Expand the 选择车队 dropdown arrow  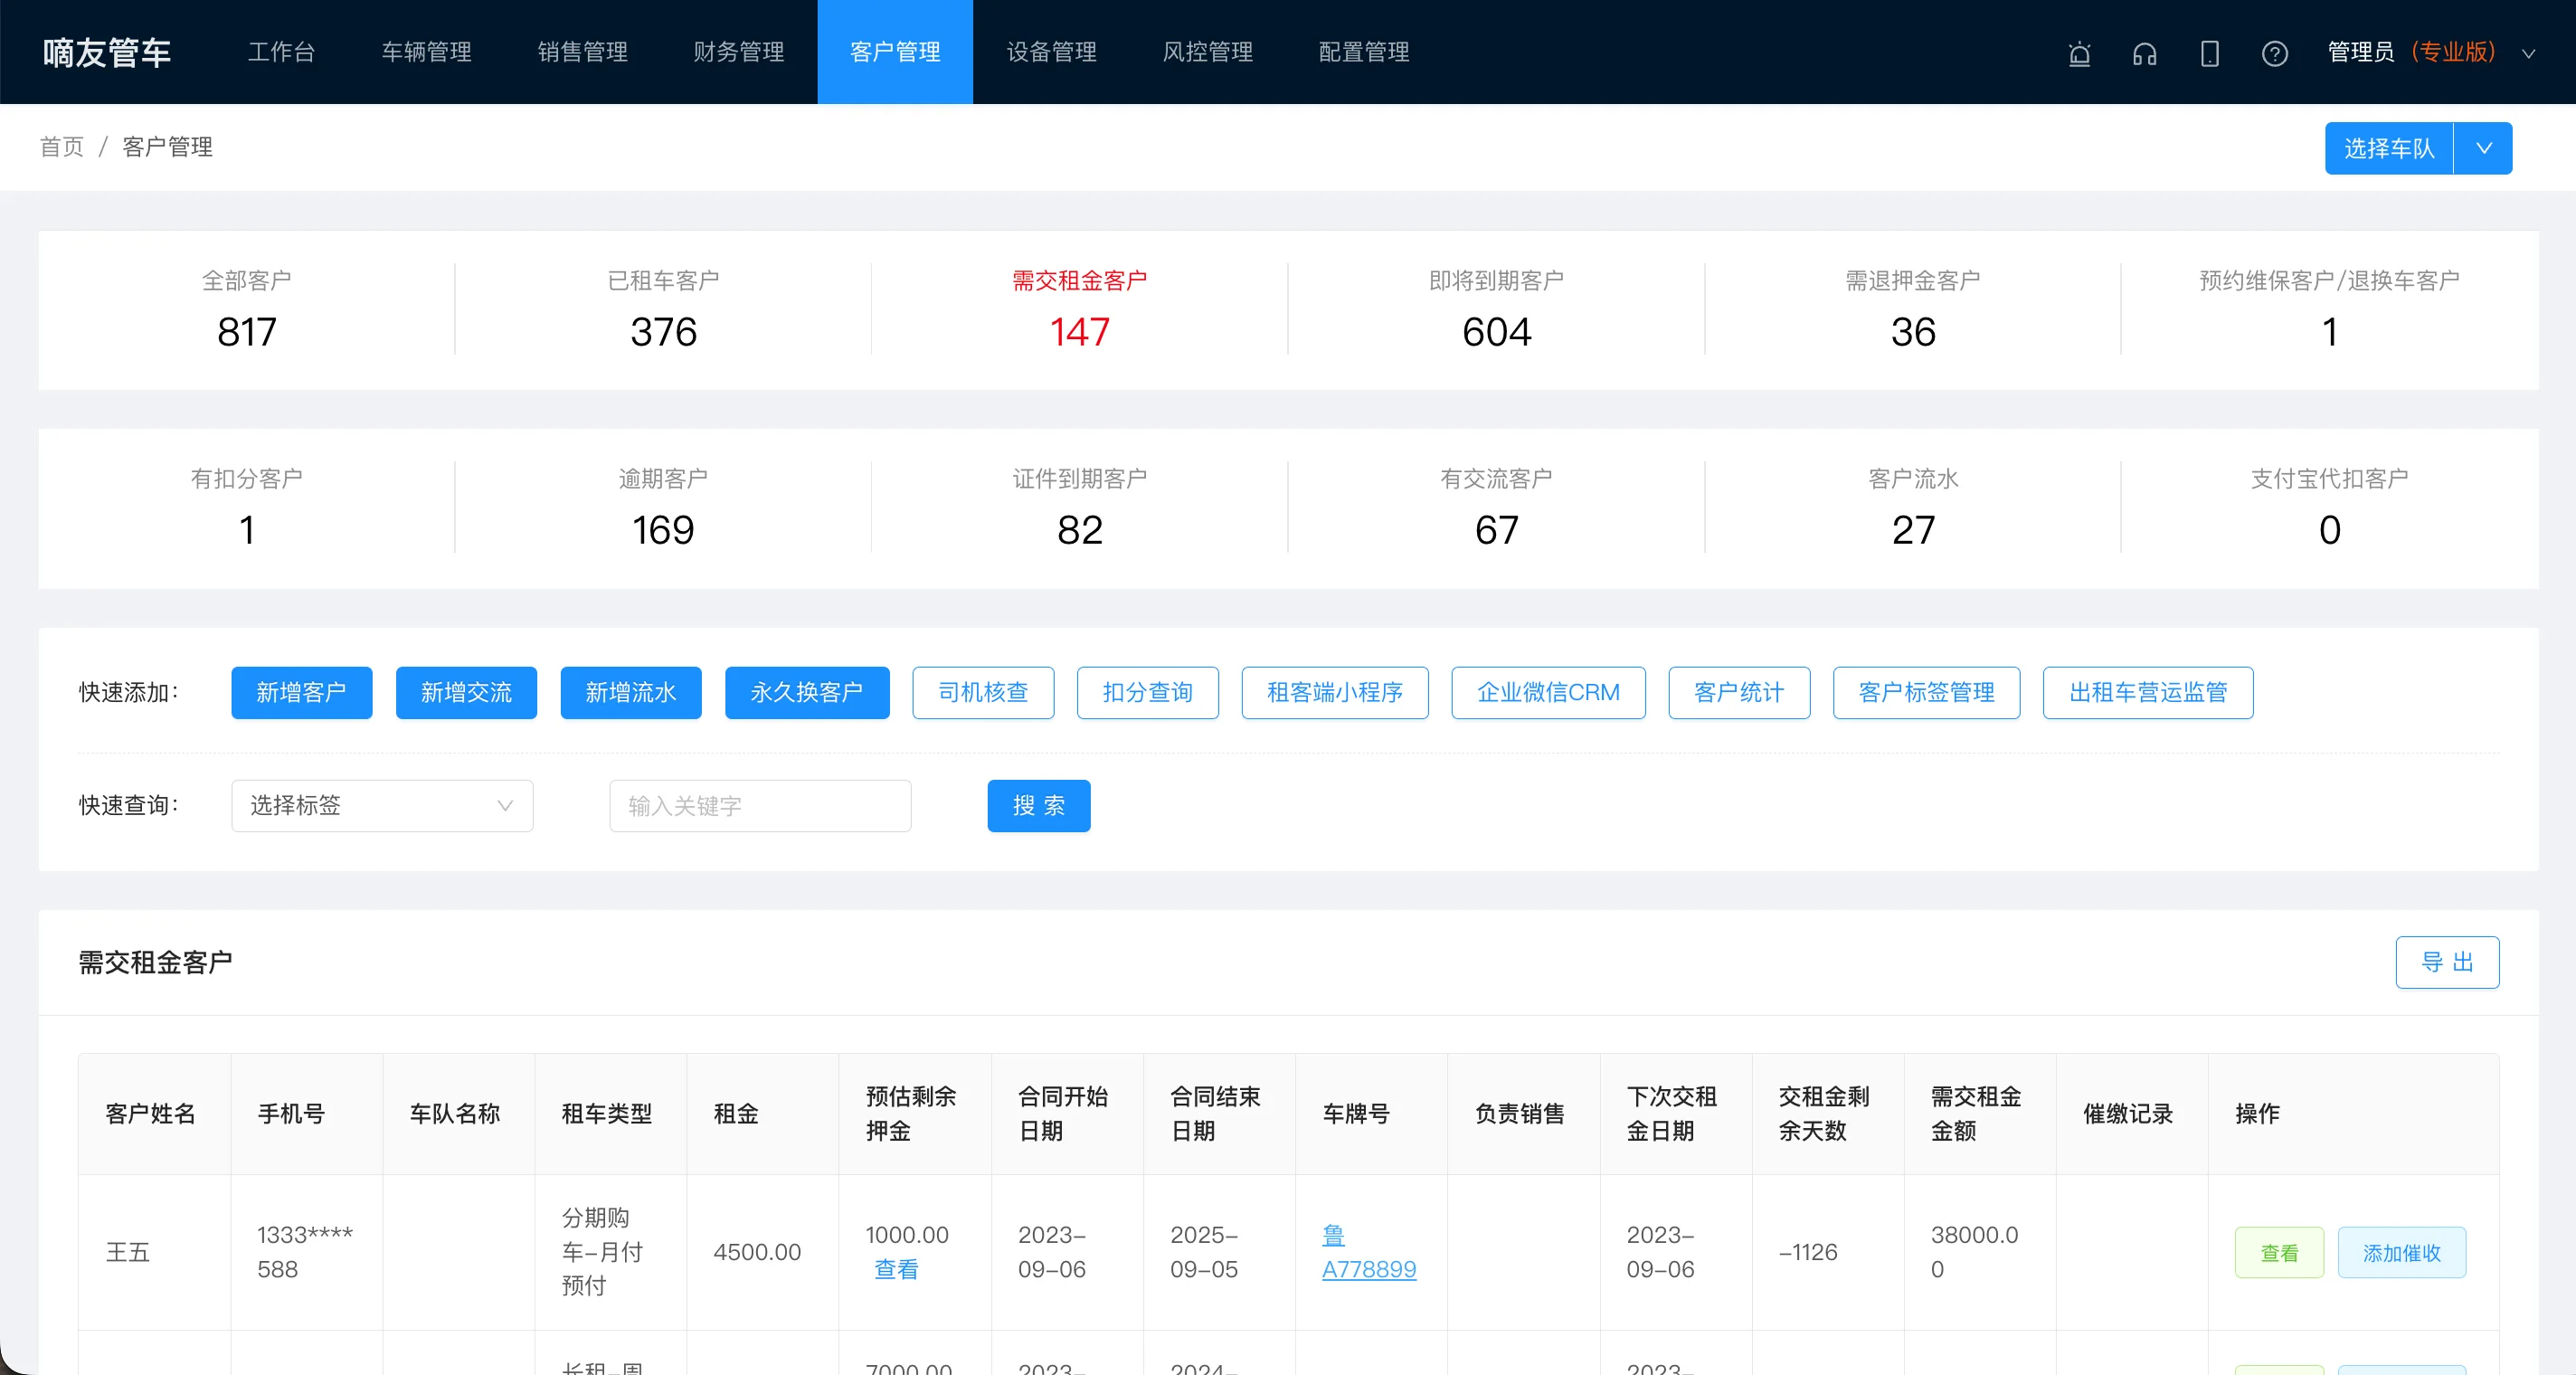(x=2483, y=148)
